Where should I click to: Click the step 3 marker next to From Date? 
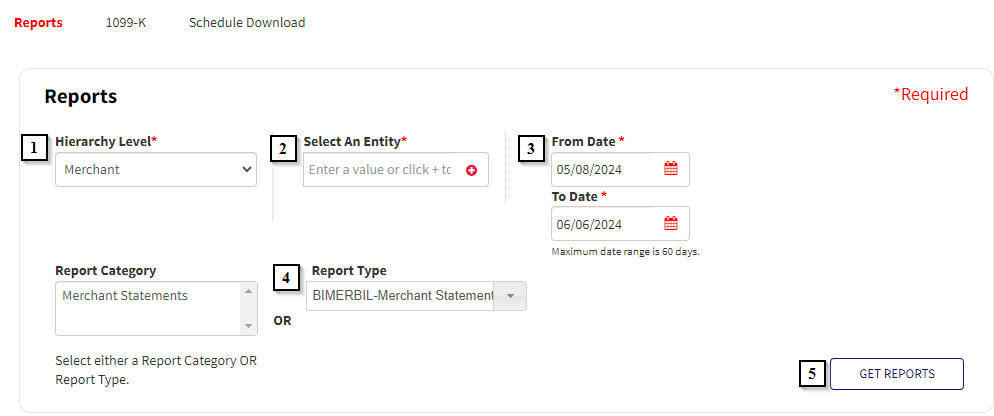(x=531, y=148)
